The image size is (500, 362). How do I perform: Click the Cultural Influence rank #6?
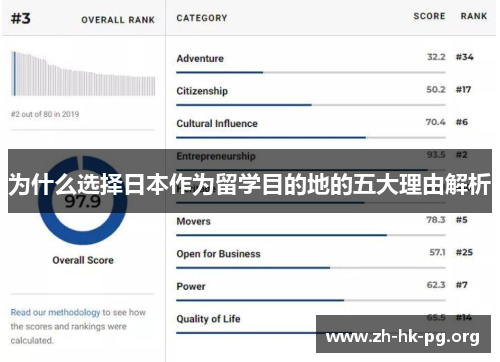point(462,122)
